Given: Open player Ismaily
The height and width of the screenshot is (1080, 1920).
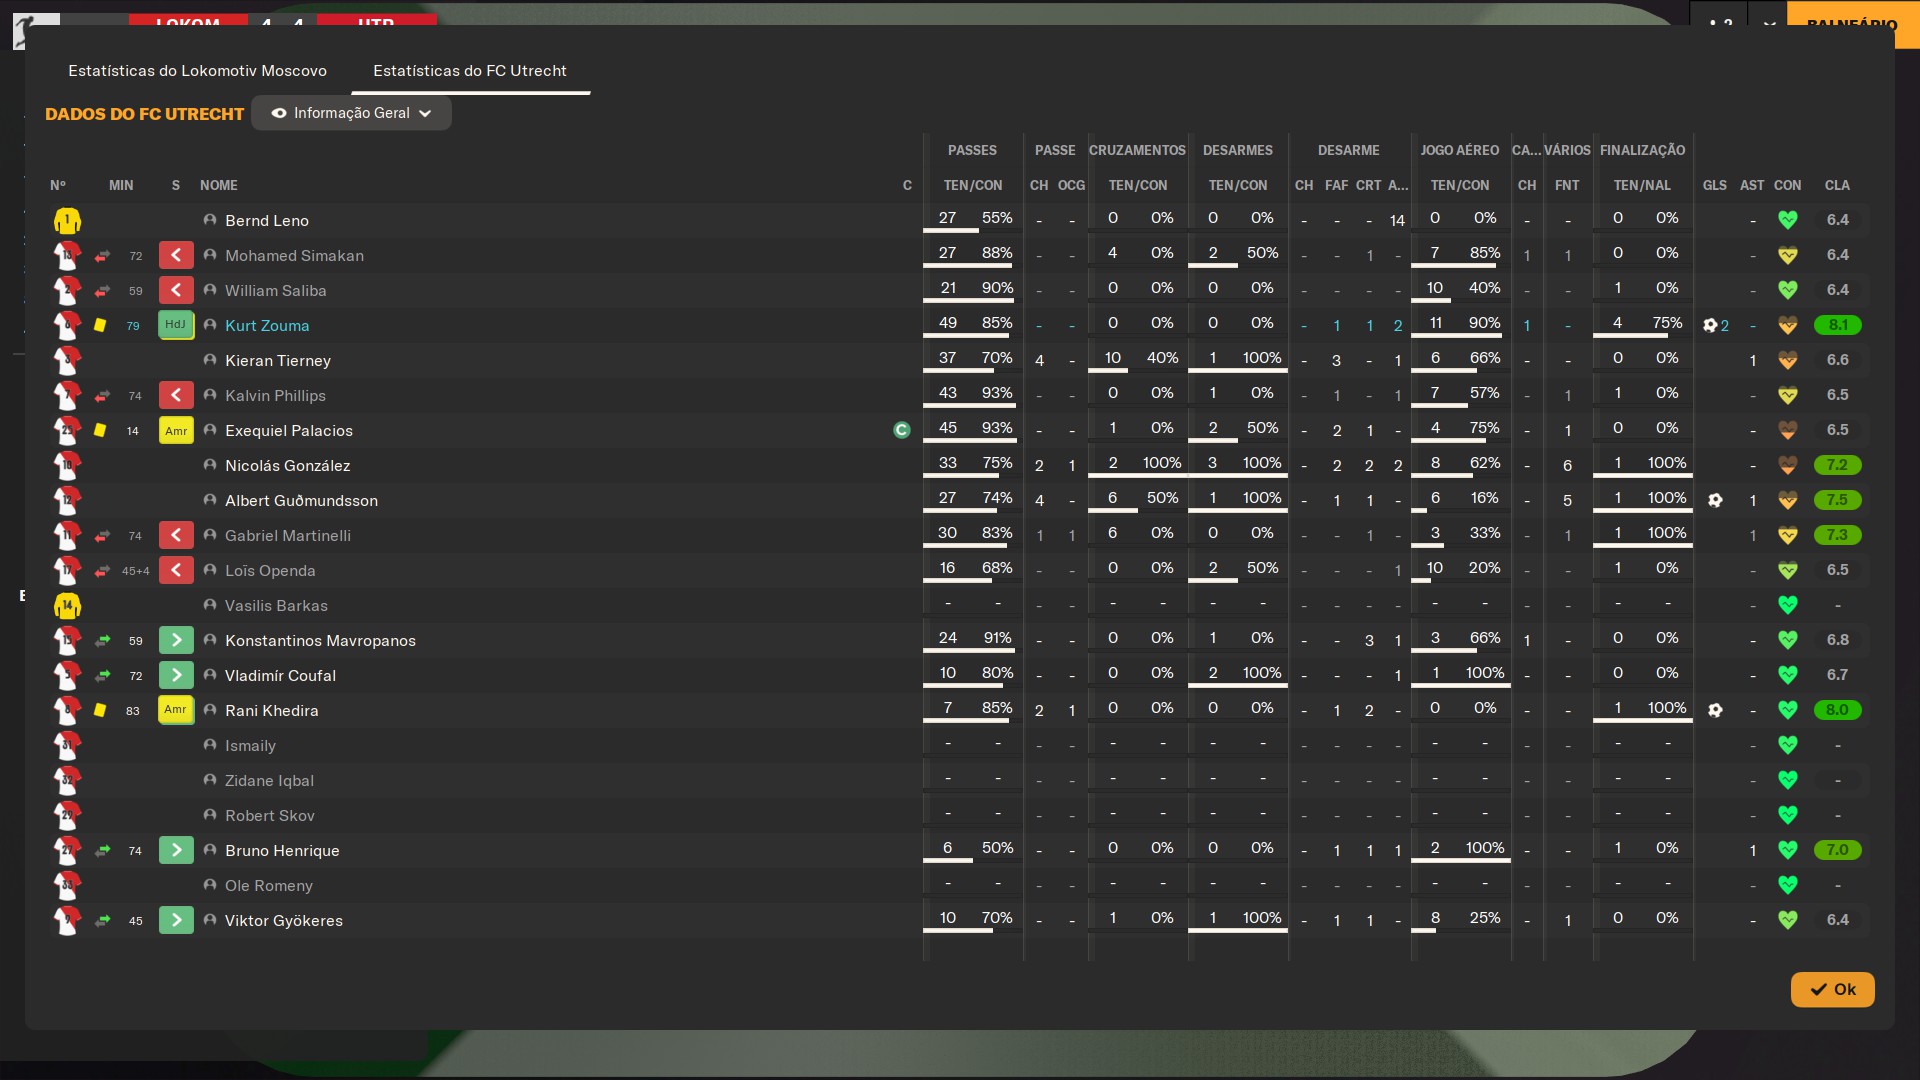Looking at the screenshot, I should pyautogui.click(x=250, y=746).
